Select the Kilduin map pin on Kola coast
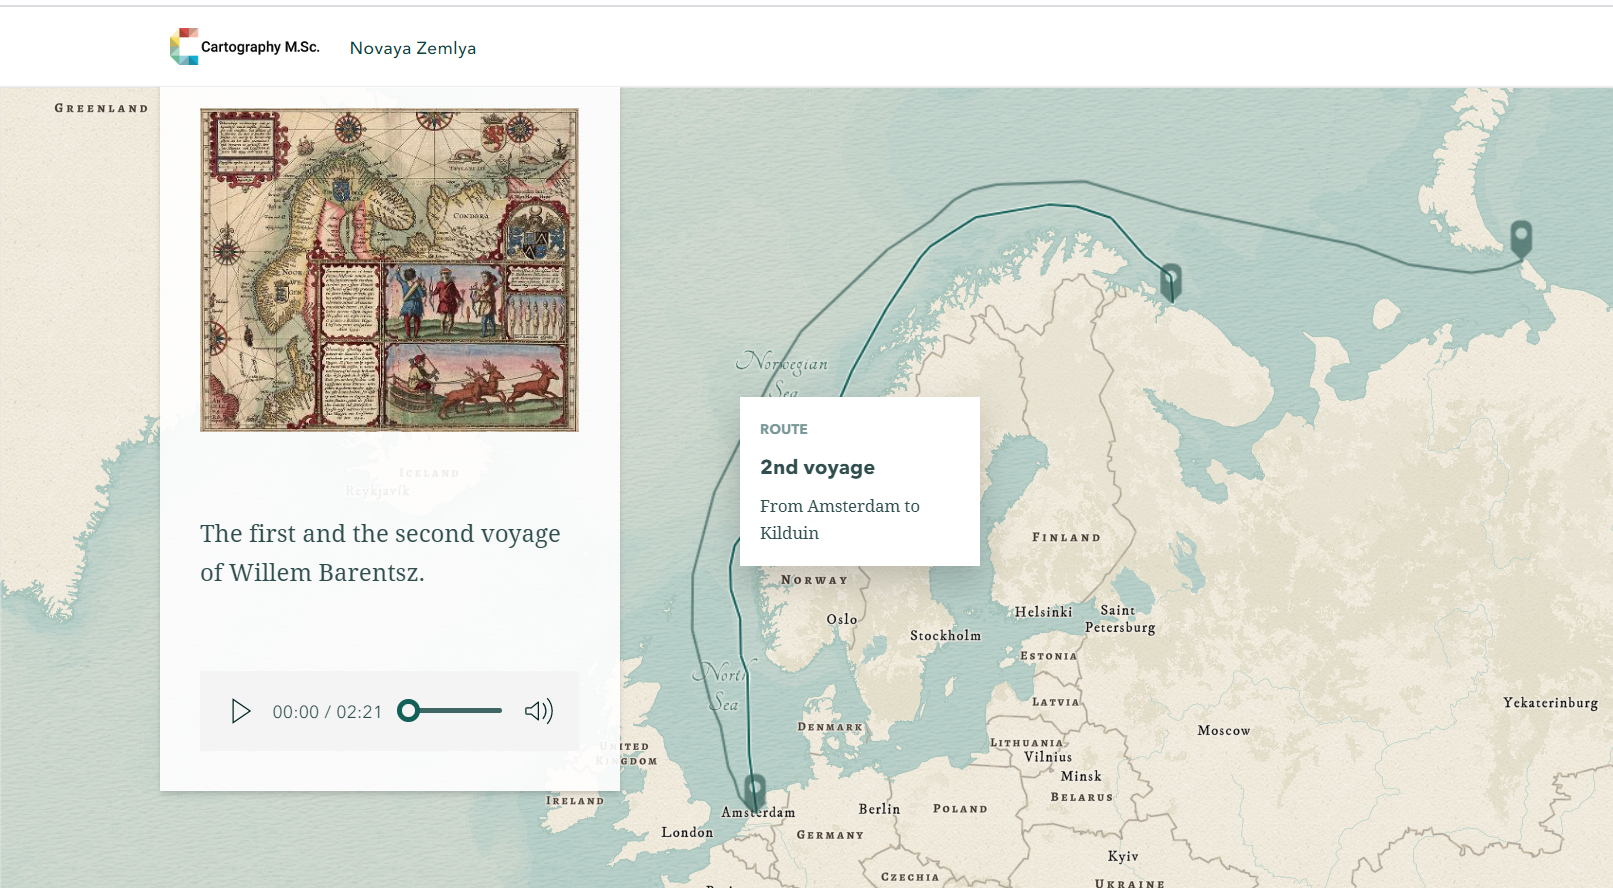 pyautogui.click(x=1171, y=281)
